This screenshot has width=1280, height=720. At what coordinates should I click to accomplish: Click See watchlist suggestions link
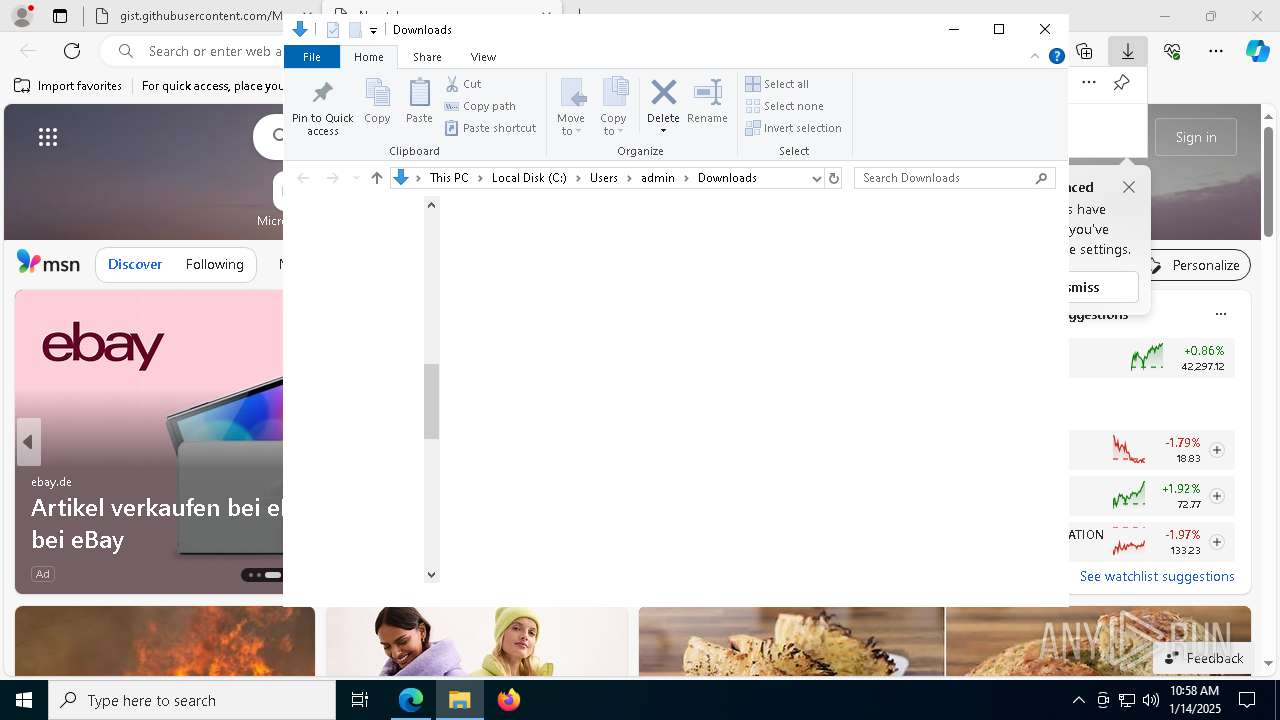1157,576
